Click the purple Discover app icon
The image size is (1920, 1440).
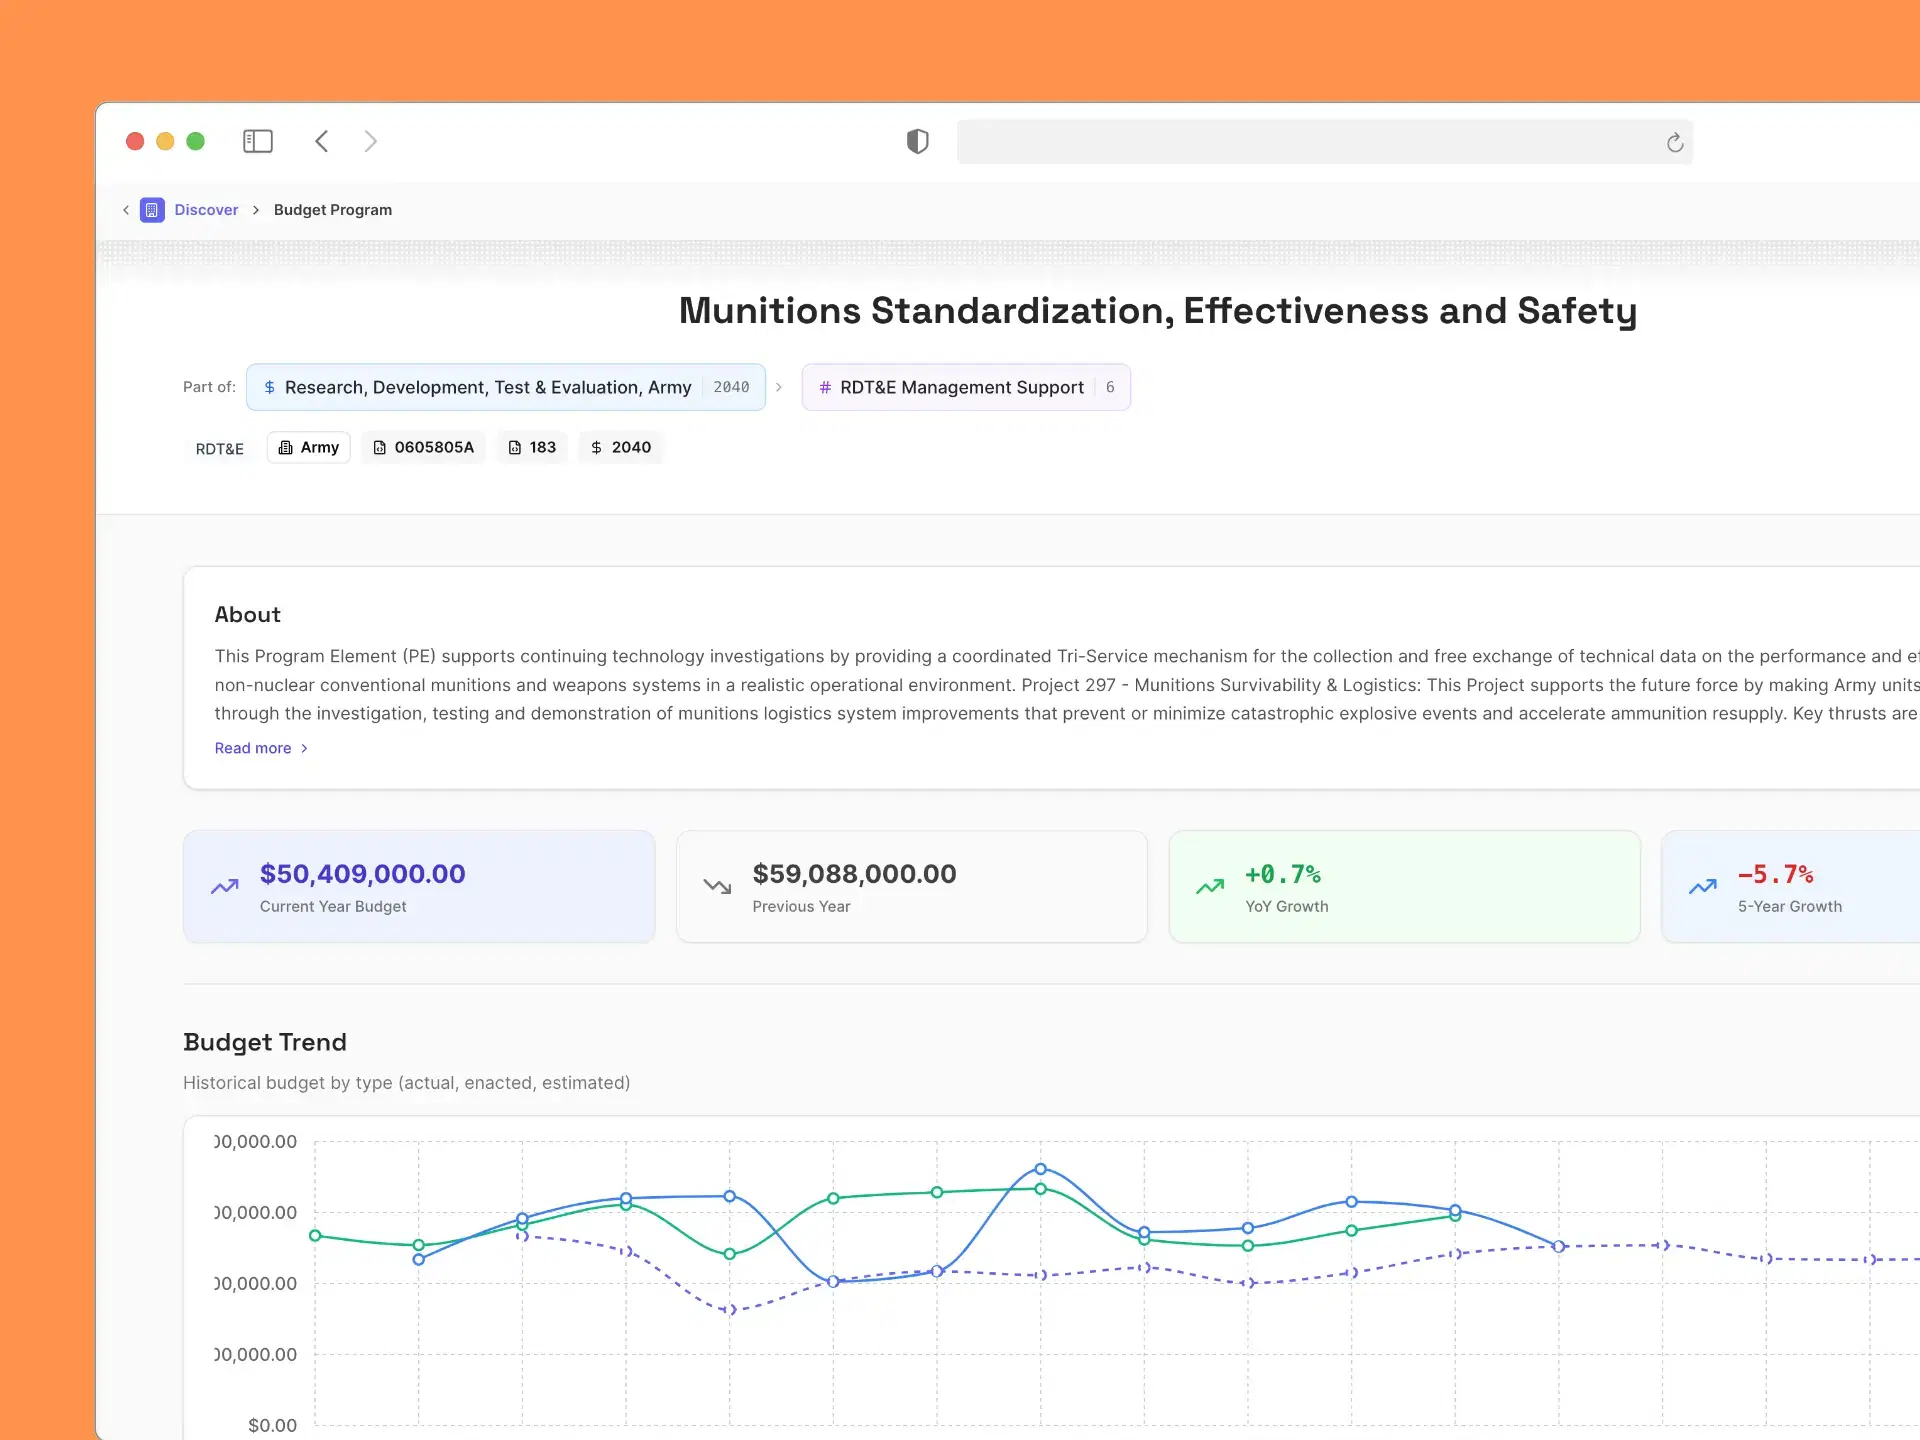point(152,210)
